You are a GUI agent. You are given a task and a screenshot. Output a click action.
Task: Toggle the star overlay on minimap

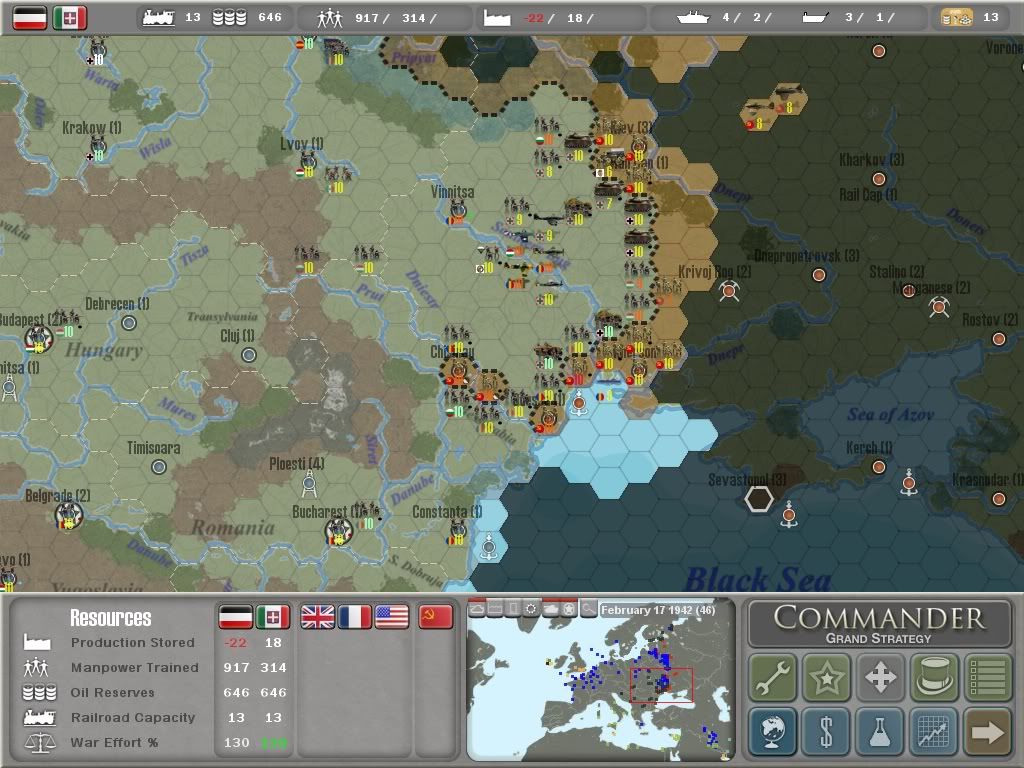[x=569, y=609]
